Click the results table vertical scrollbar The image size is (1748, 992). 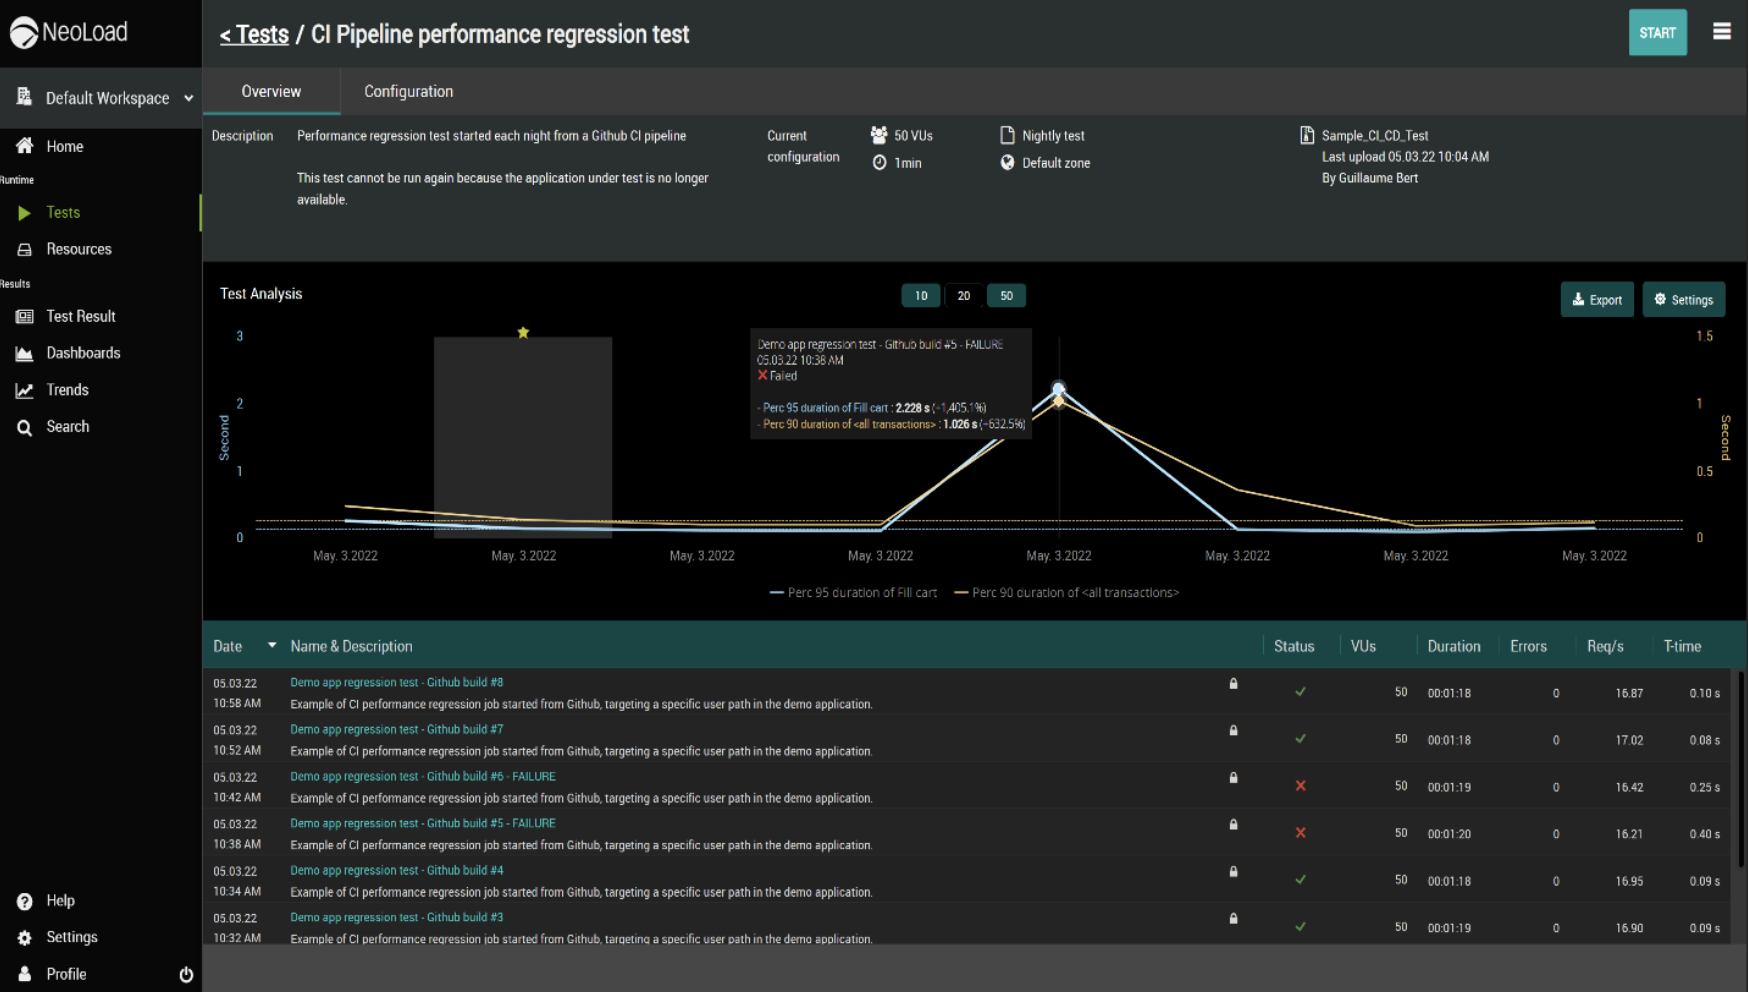(x=1741, y=768)
